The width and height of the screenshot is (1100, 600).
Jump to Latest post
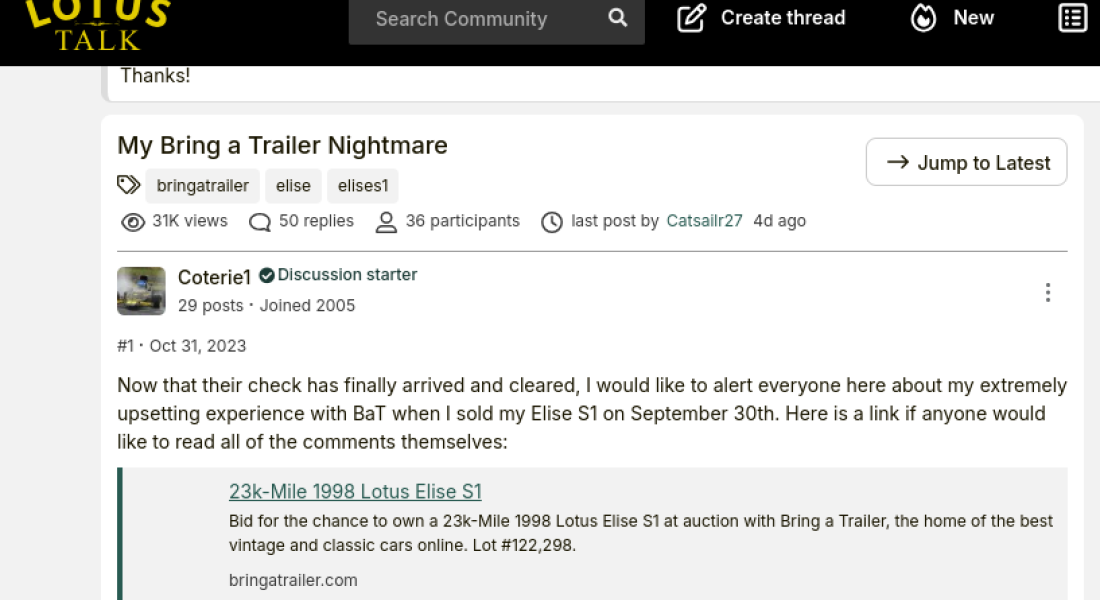tap(966, 162)
